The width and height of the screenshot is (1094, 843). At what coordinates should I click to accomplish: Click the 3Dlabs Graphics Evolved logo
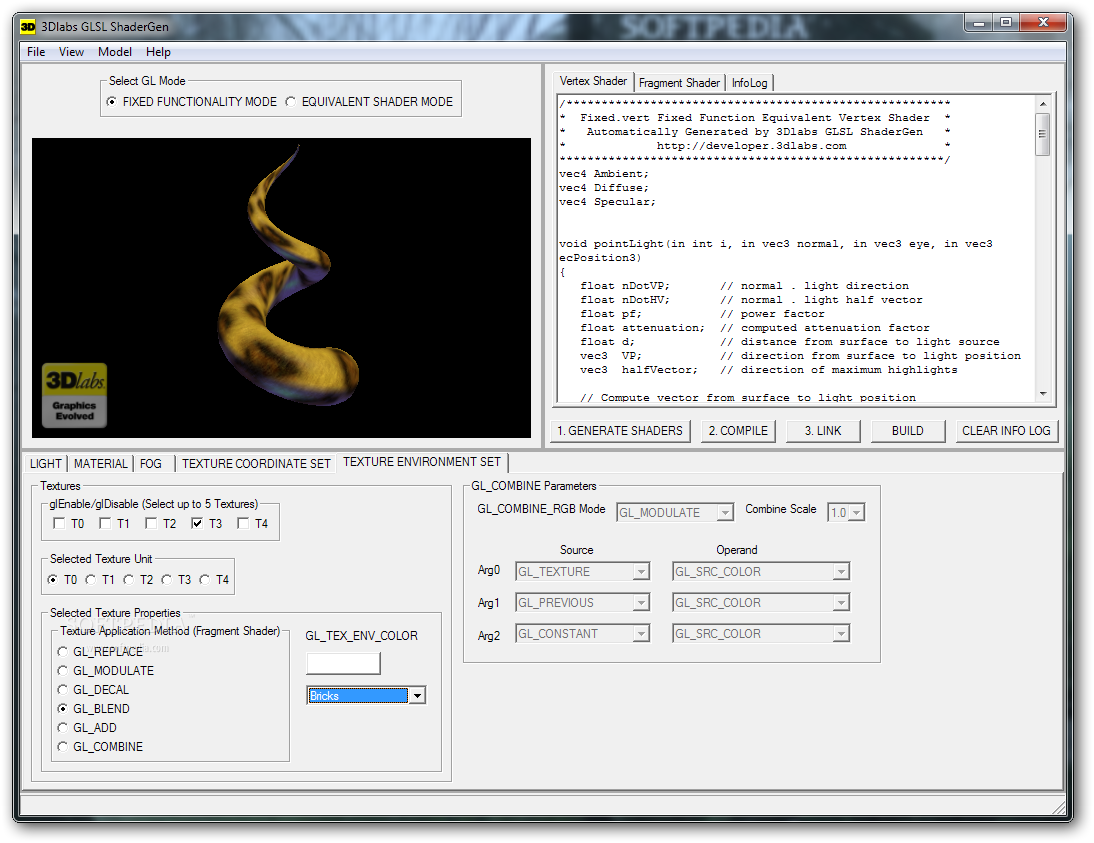click(x=75, y=394)
